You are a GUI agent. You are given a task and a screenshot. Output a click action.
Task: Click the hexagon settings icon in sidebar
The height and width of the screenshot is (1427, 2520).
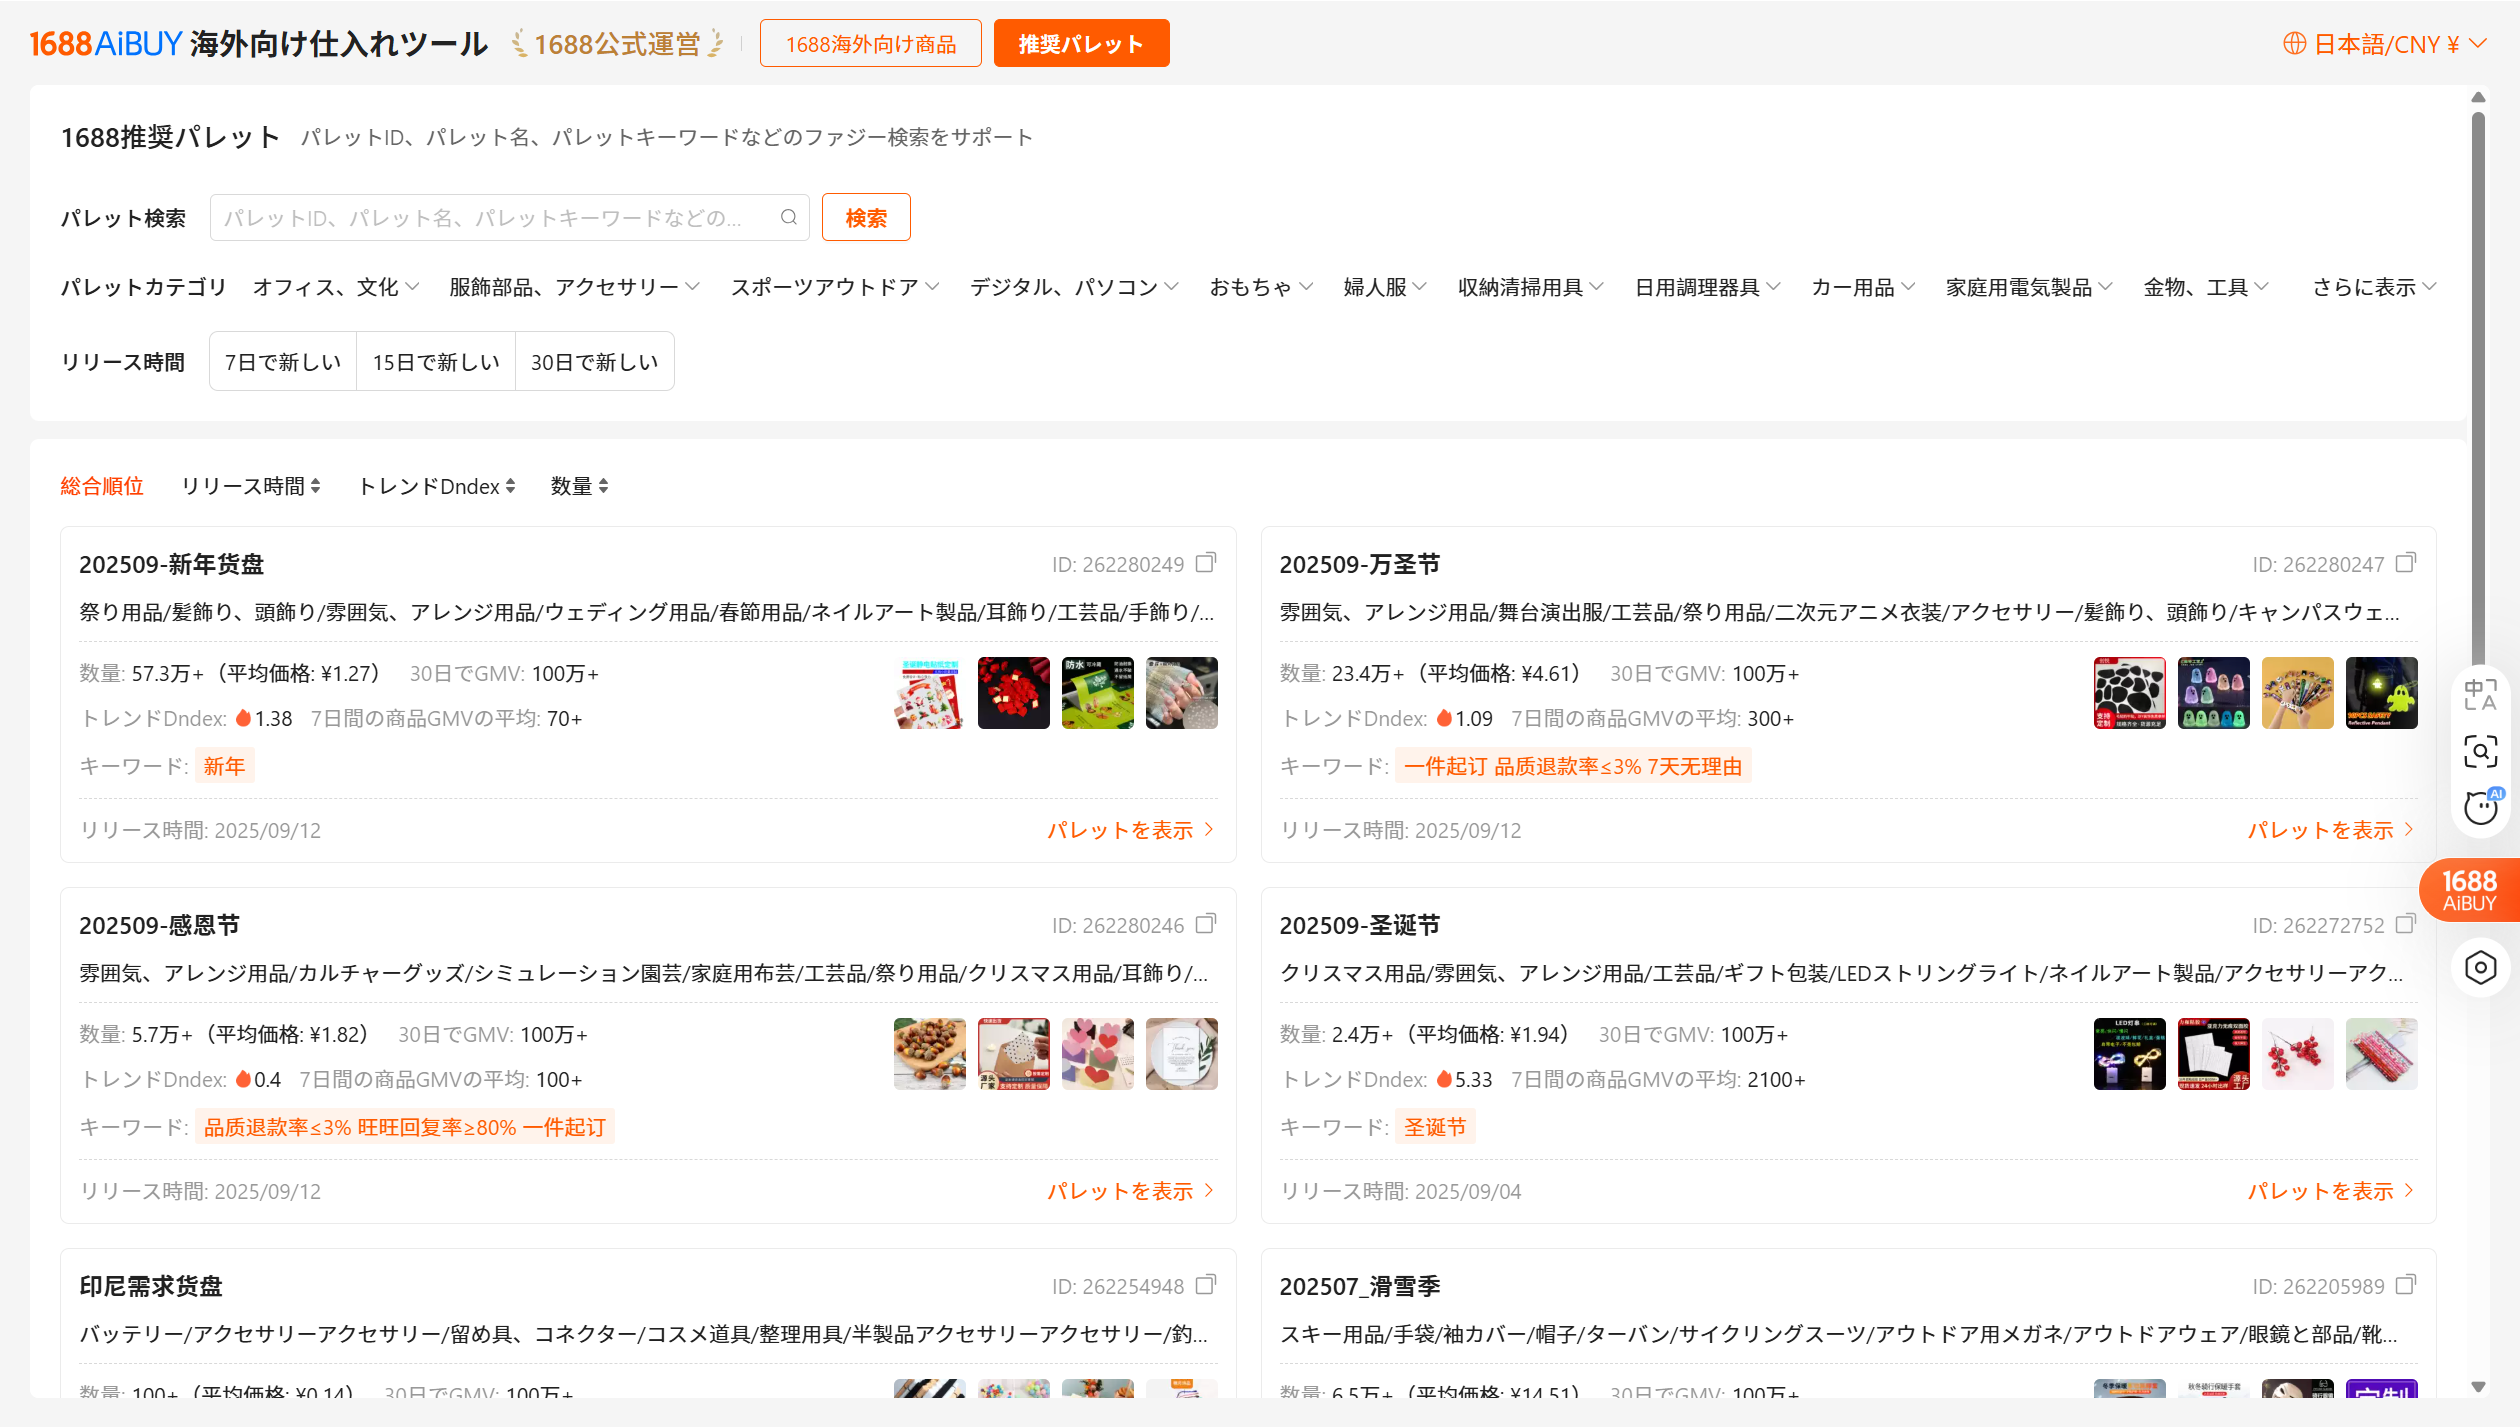(x=2480, y=967)
